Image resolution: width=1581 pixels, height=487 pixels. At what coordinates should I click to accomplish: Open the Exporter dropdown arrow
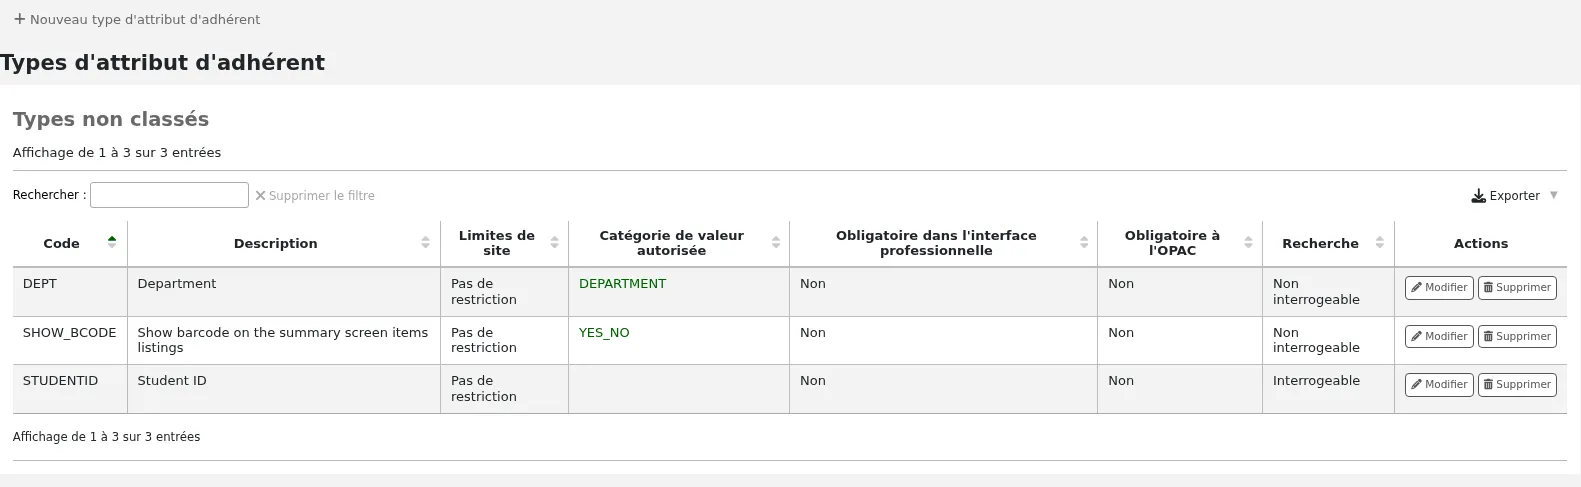[1554, 195]
